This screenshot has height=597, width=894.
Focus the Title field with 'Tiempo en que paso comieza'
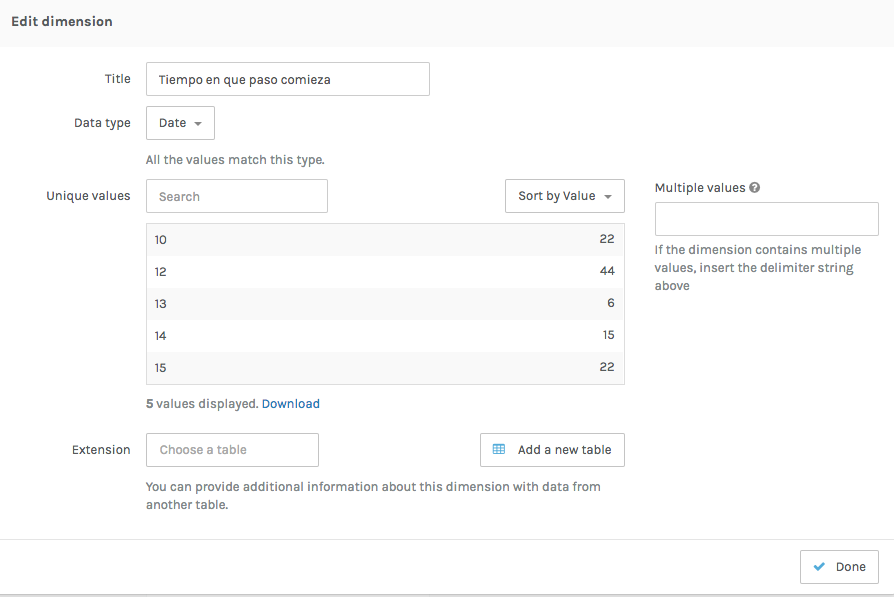pos(287,79)
